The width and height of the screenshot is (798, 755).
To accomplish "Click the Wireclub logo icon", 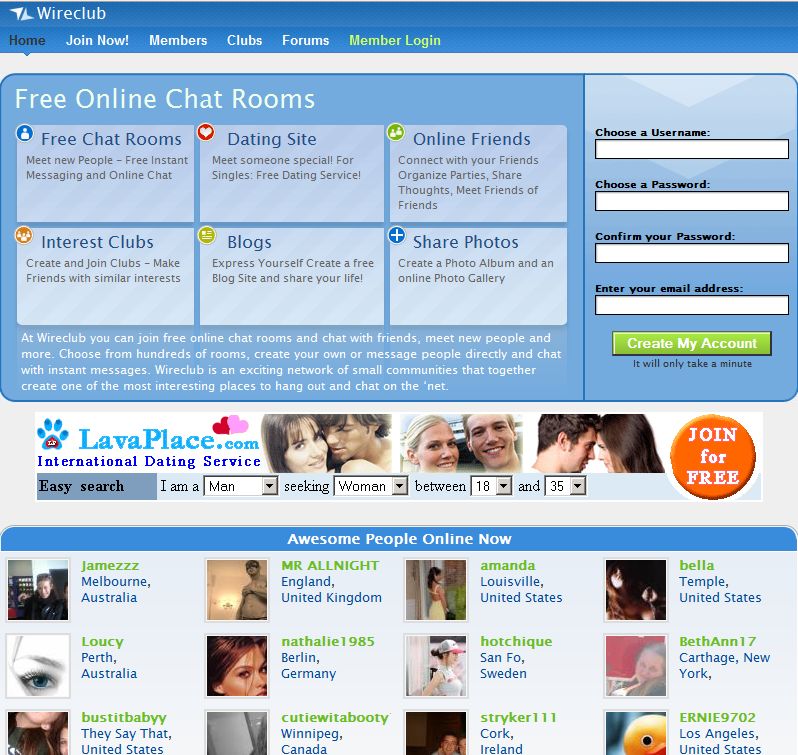I will 21,14.
